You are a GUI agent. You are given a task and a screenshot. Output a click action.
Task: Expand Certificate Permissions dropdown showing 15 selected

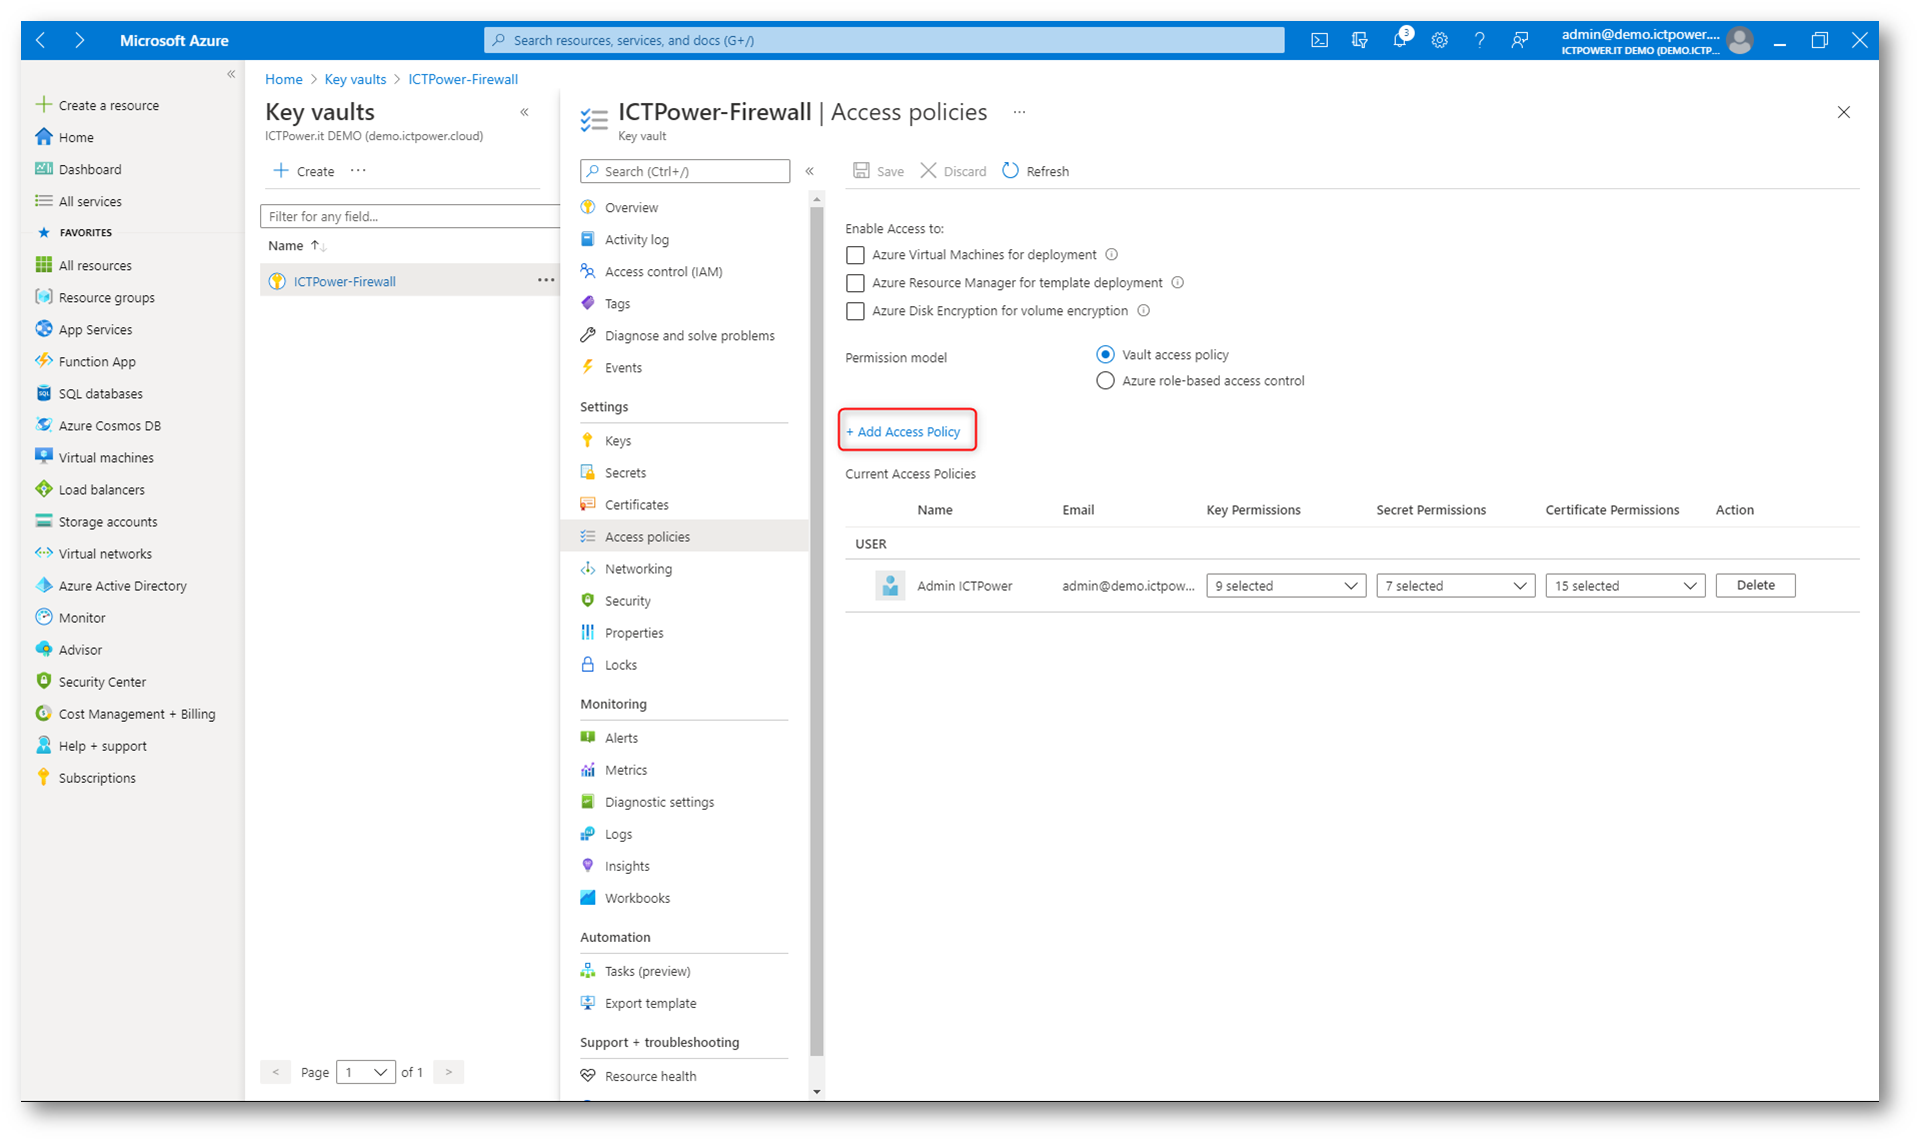click(1625, 586)
